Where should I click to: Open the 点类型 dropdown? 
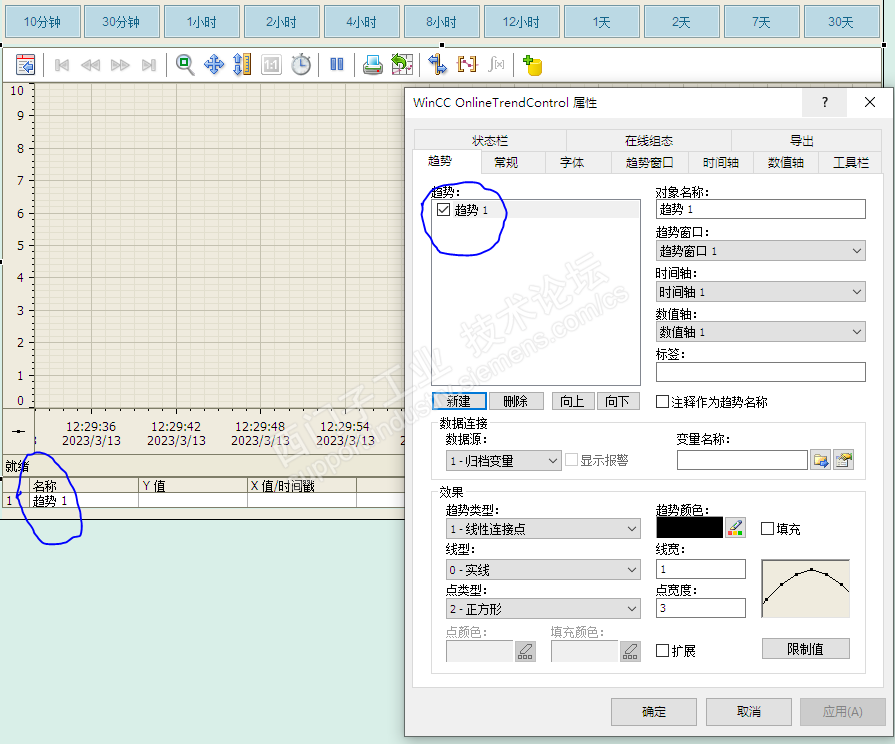543,609
